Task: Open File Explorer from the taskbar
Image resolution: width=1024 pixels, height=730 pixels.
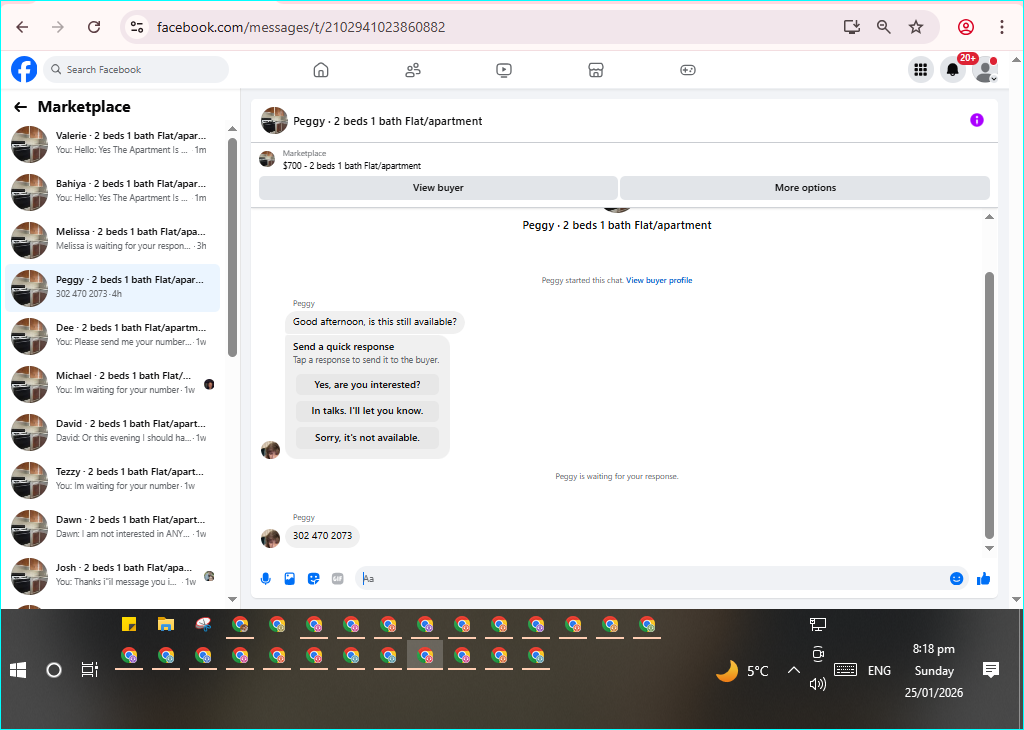Action: point(166,624)
